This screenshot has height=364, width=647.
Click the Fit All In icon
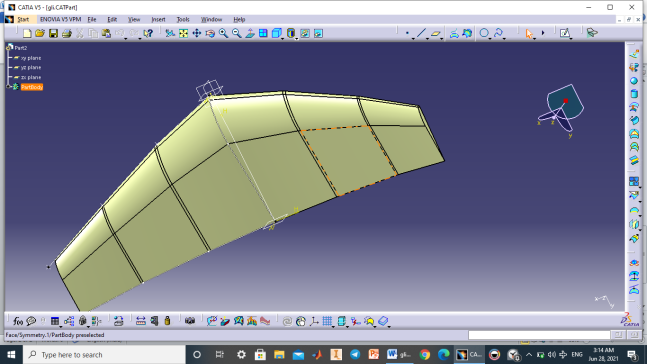[183, 33]
